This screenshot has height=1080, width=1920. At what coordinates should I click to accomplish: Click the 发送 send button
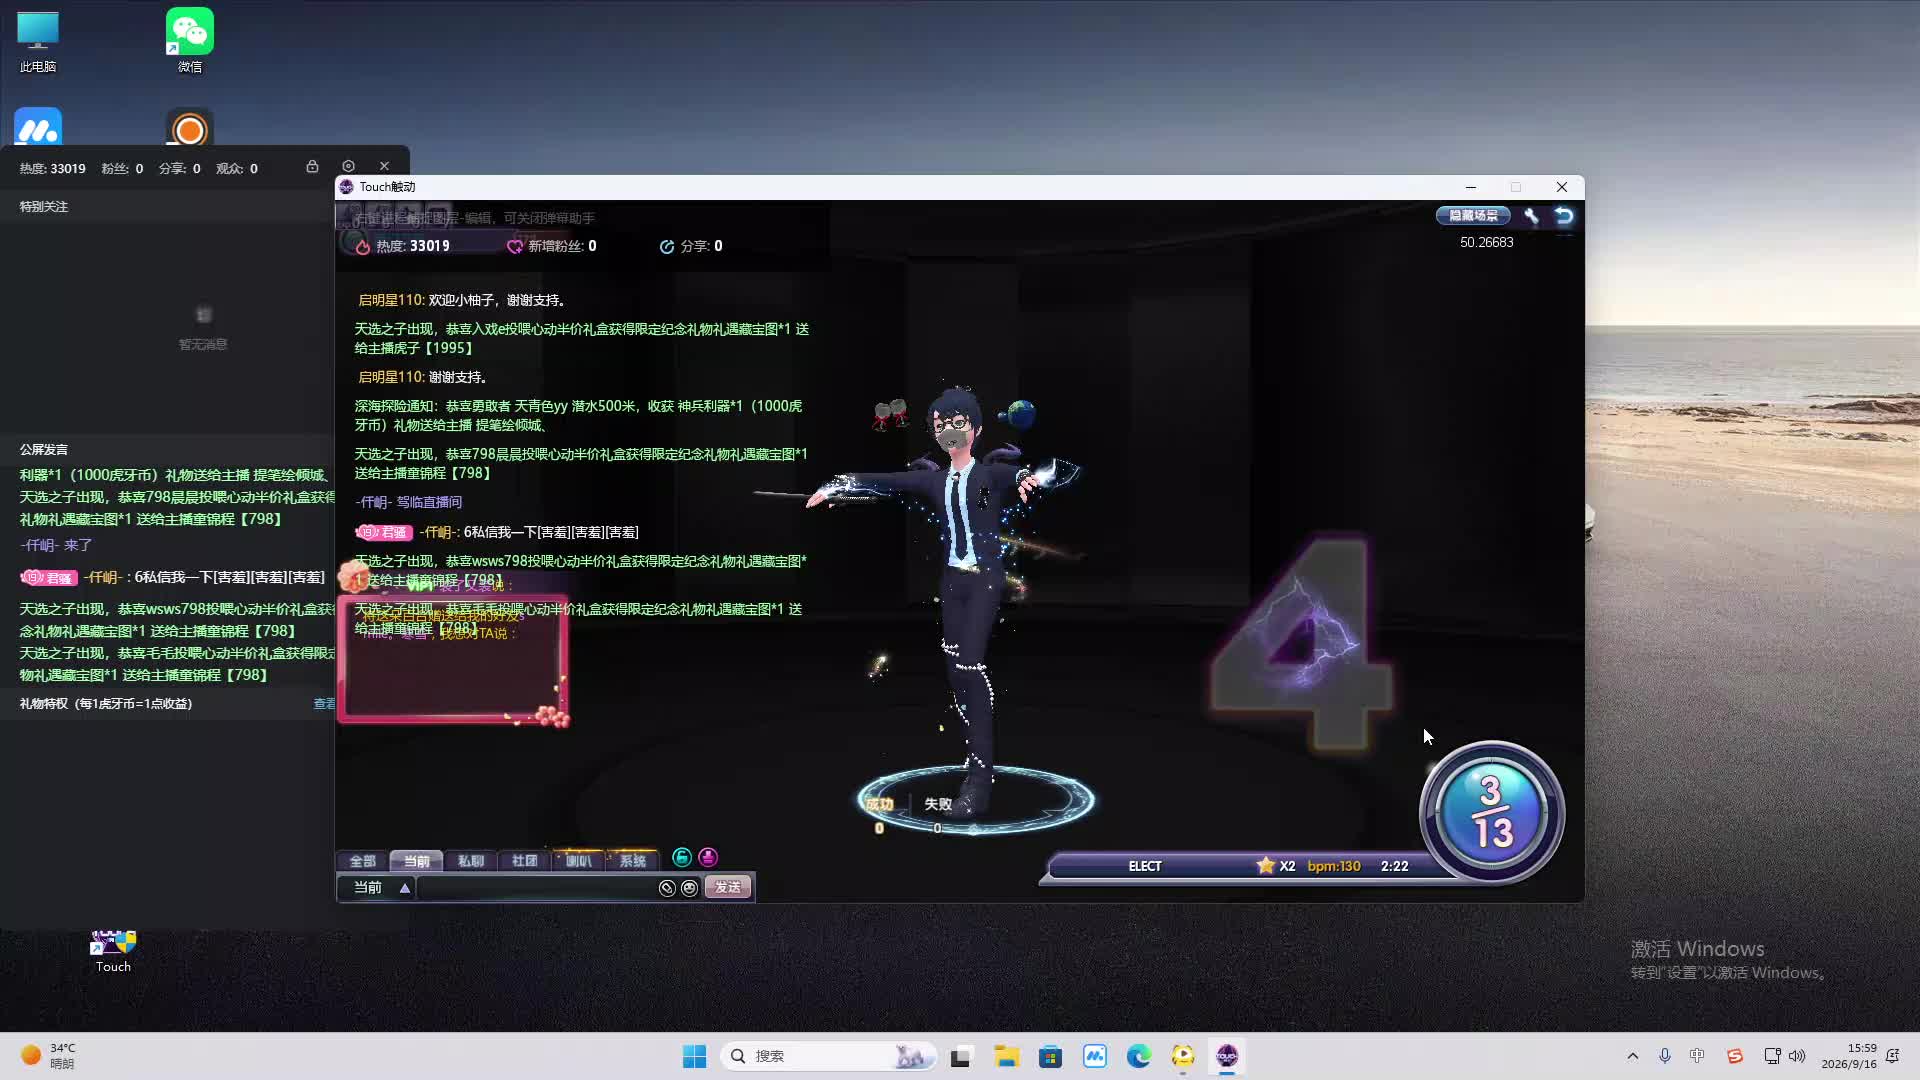(728, 888)
